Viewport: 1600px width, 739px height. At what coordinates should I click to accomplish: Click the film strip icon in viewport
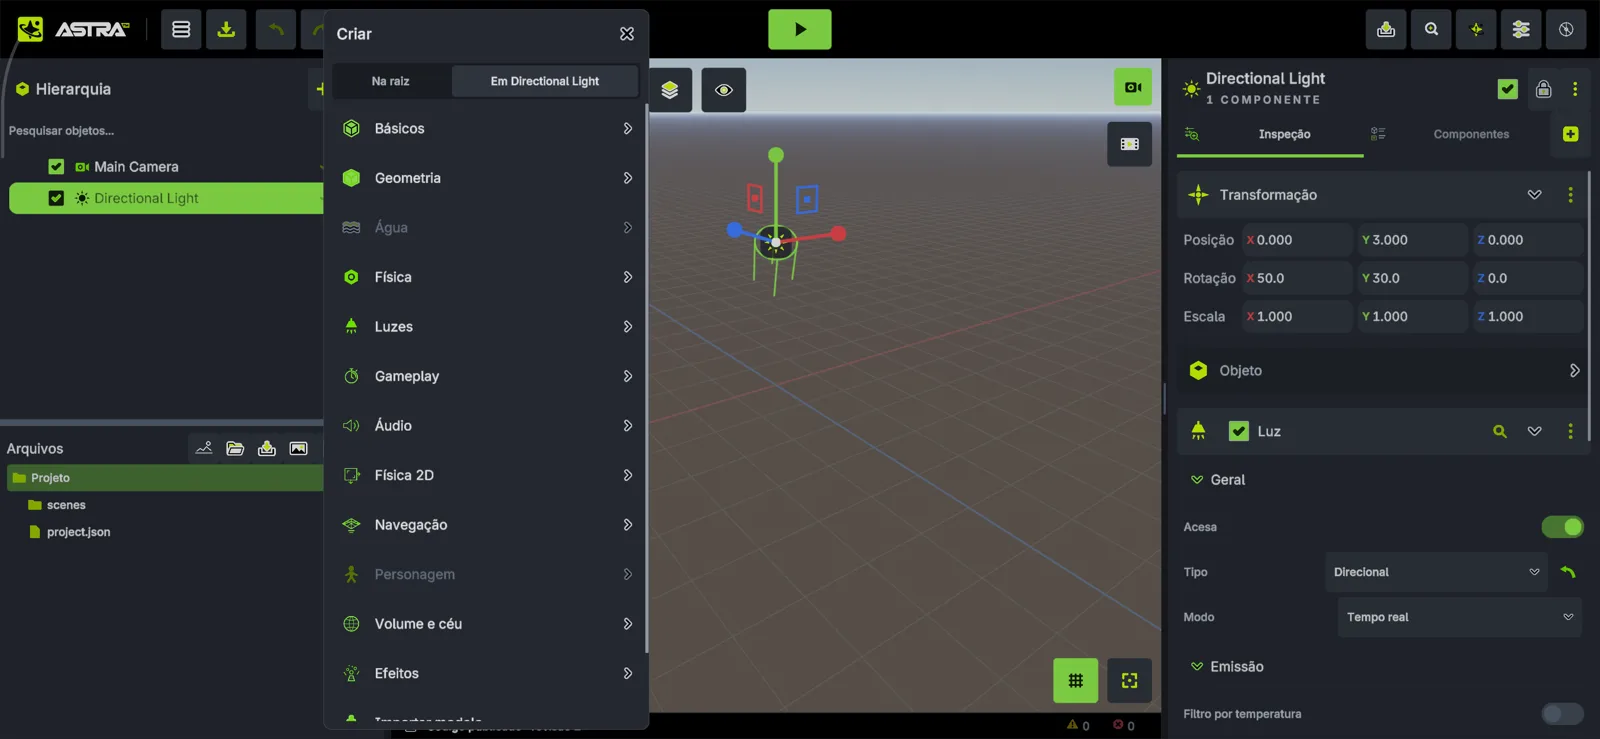[1130, 144]
